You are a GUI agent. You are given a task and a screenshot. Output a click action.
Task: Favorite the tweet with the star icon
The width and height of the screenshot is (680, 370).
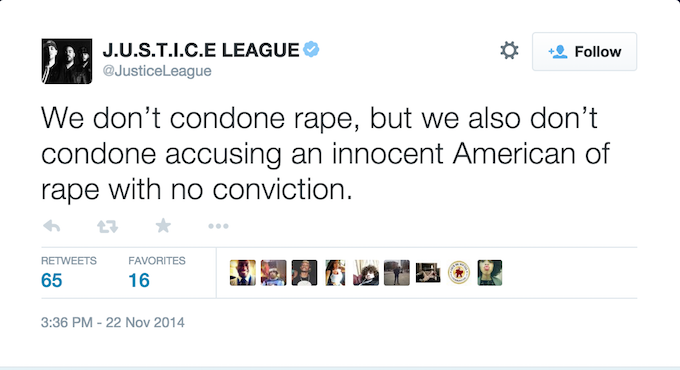pos(163,226)
